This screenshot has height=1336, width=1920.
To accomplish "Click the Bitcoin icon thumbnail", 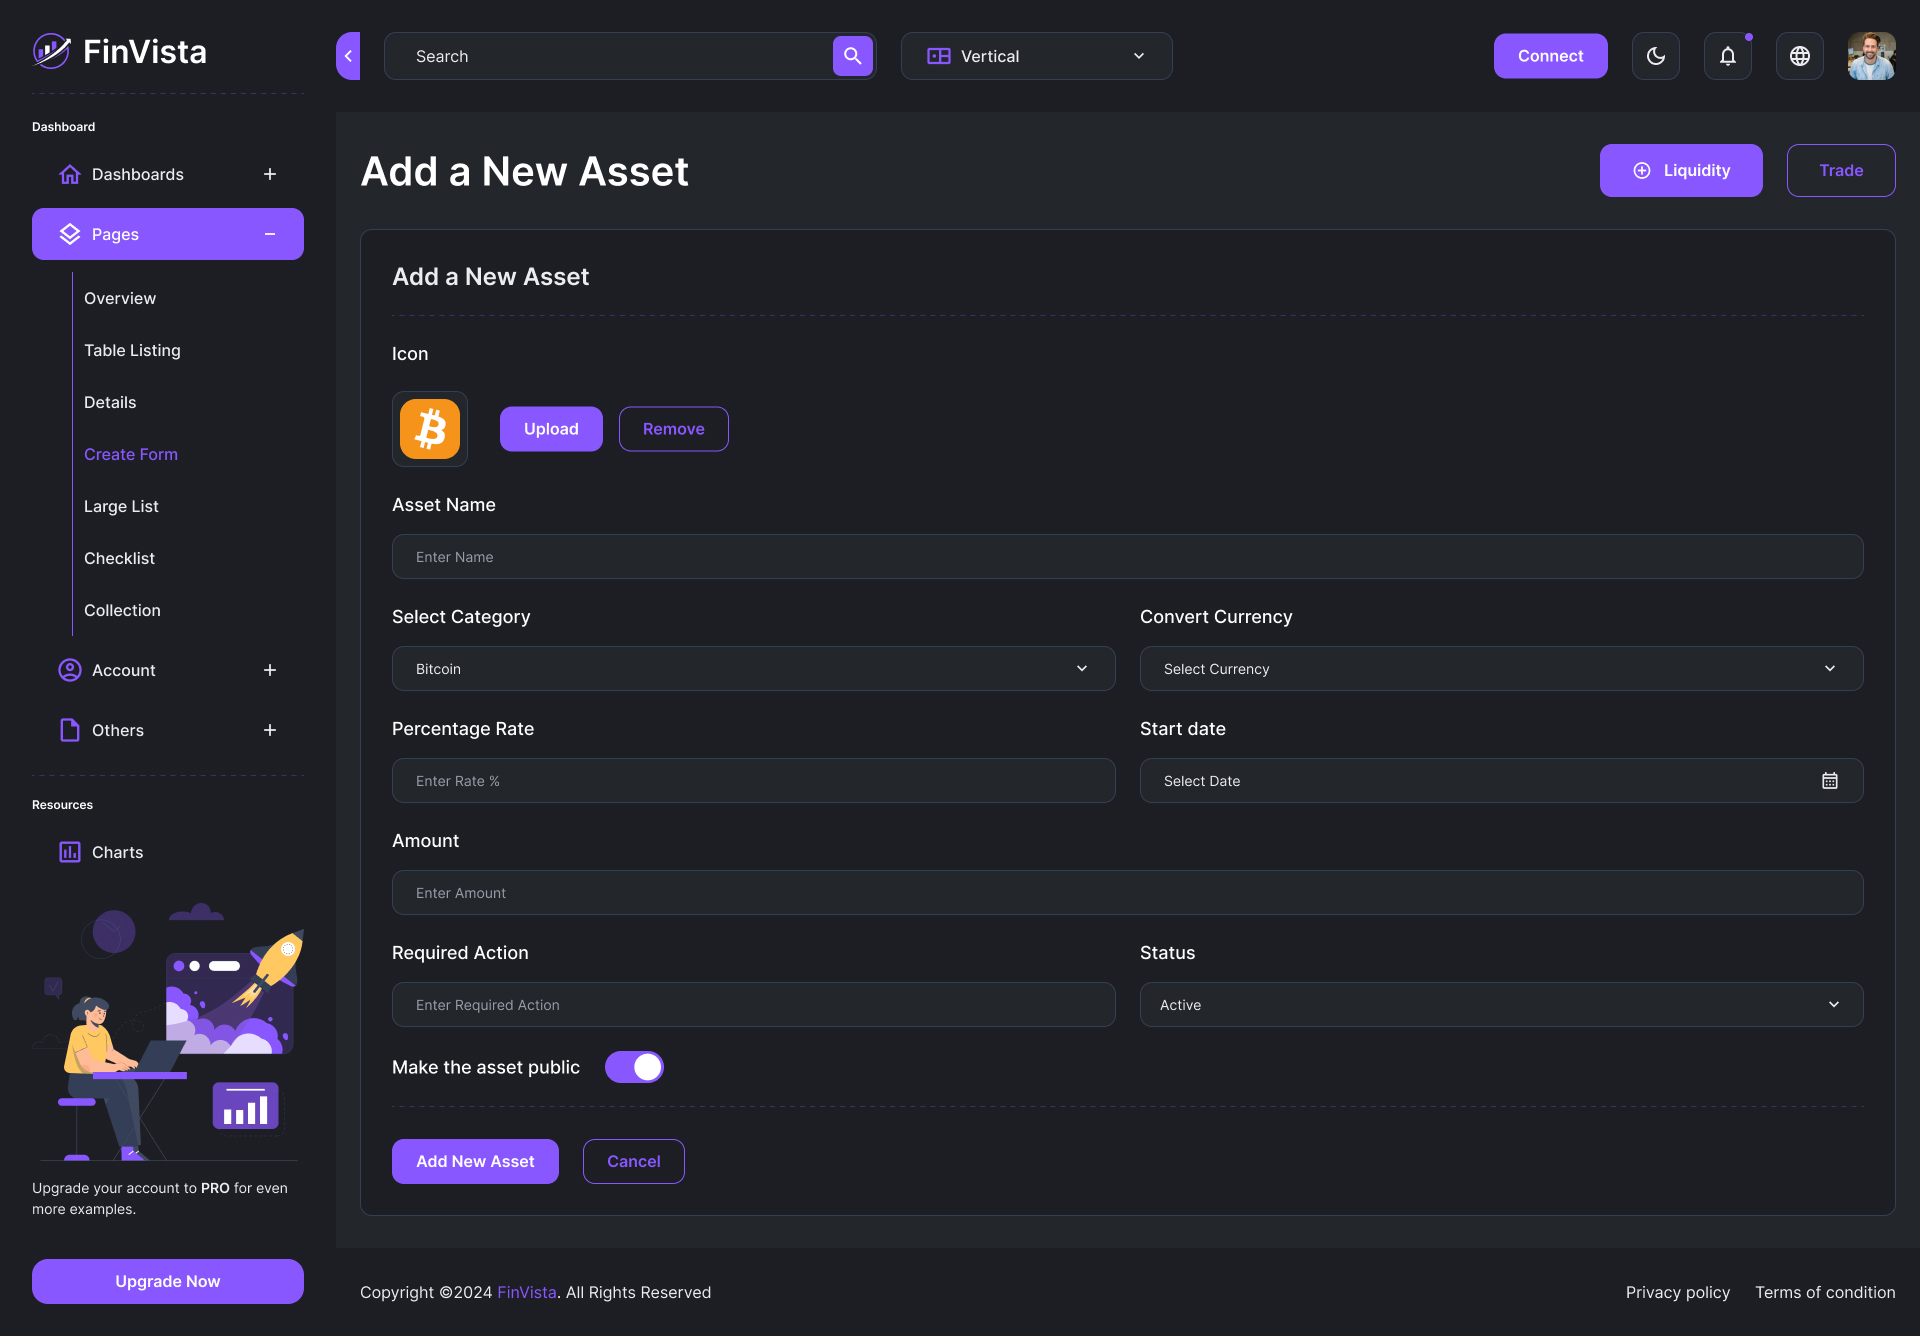I will (x=429, y=428).
